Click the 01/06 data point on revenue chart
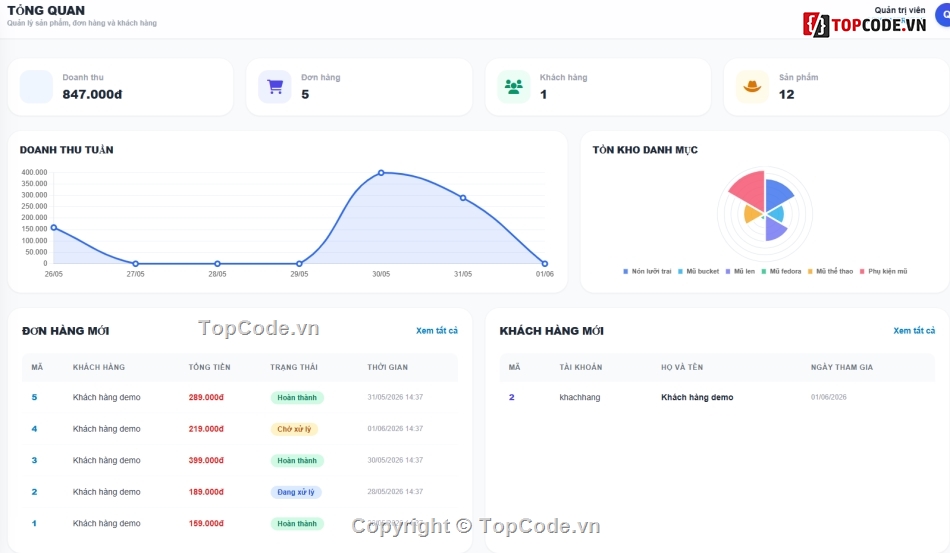This screenshot has width=950, height=553. tap(545, 264)
